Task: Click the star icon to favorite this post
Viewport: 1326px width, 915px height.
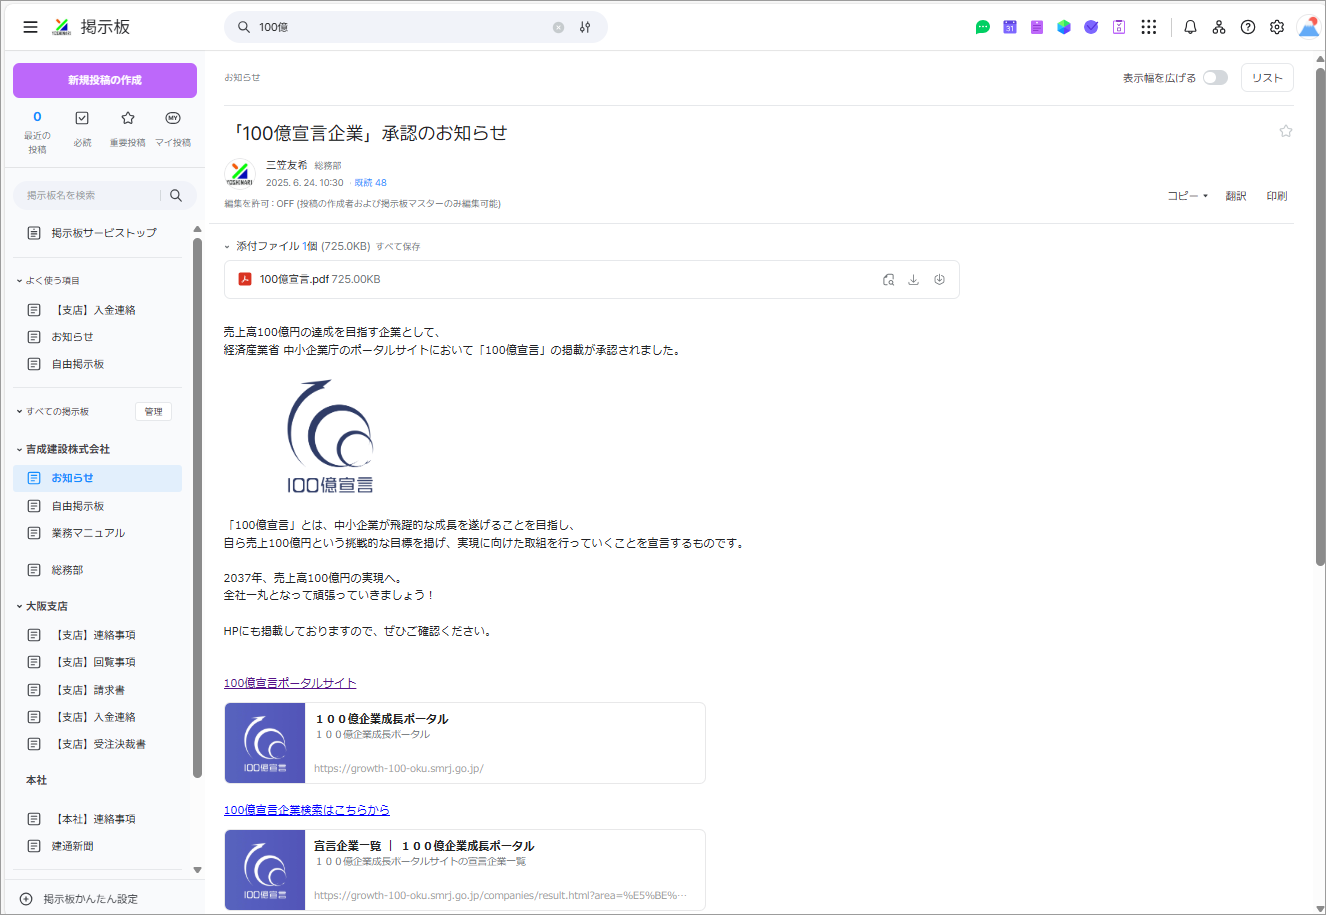Action: pos(1286,131)
